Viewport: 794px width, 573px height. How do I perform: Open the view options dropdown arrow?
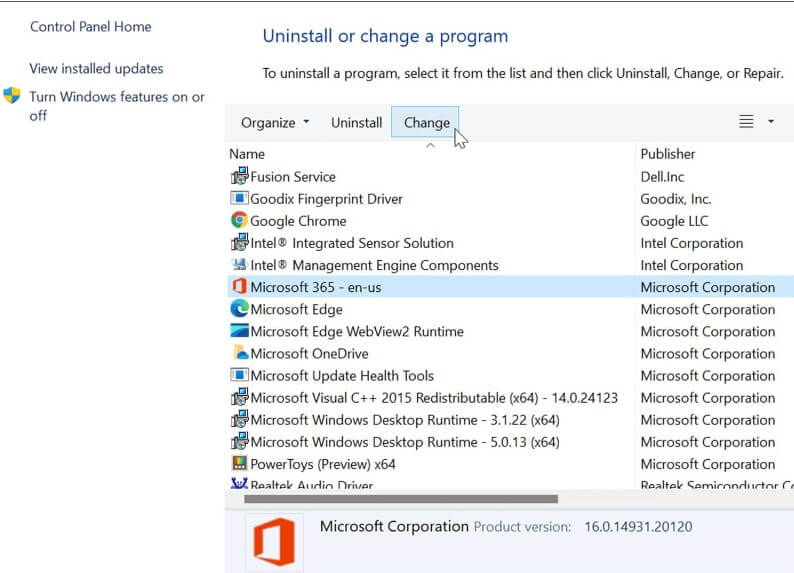point(771,121)
